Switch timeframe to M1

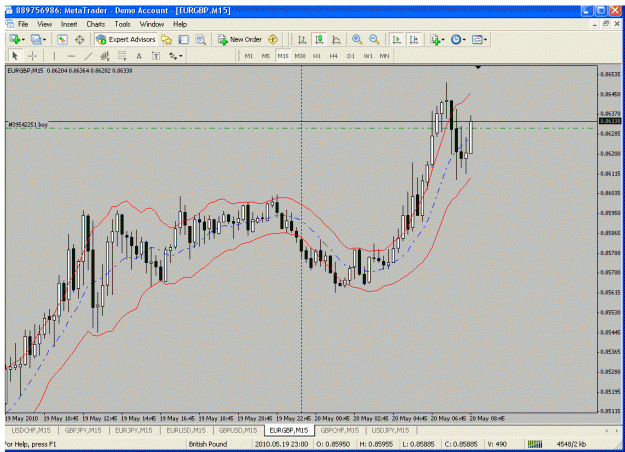[249, 56]
